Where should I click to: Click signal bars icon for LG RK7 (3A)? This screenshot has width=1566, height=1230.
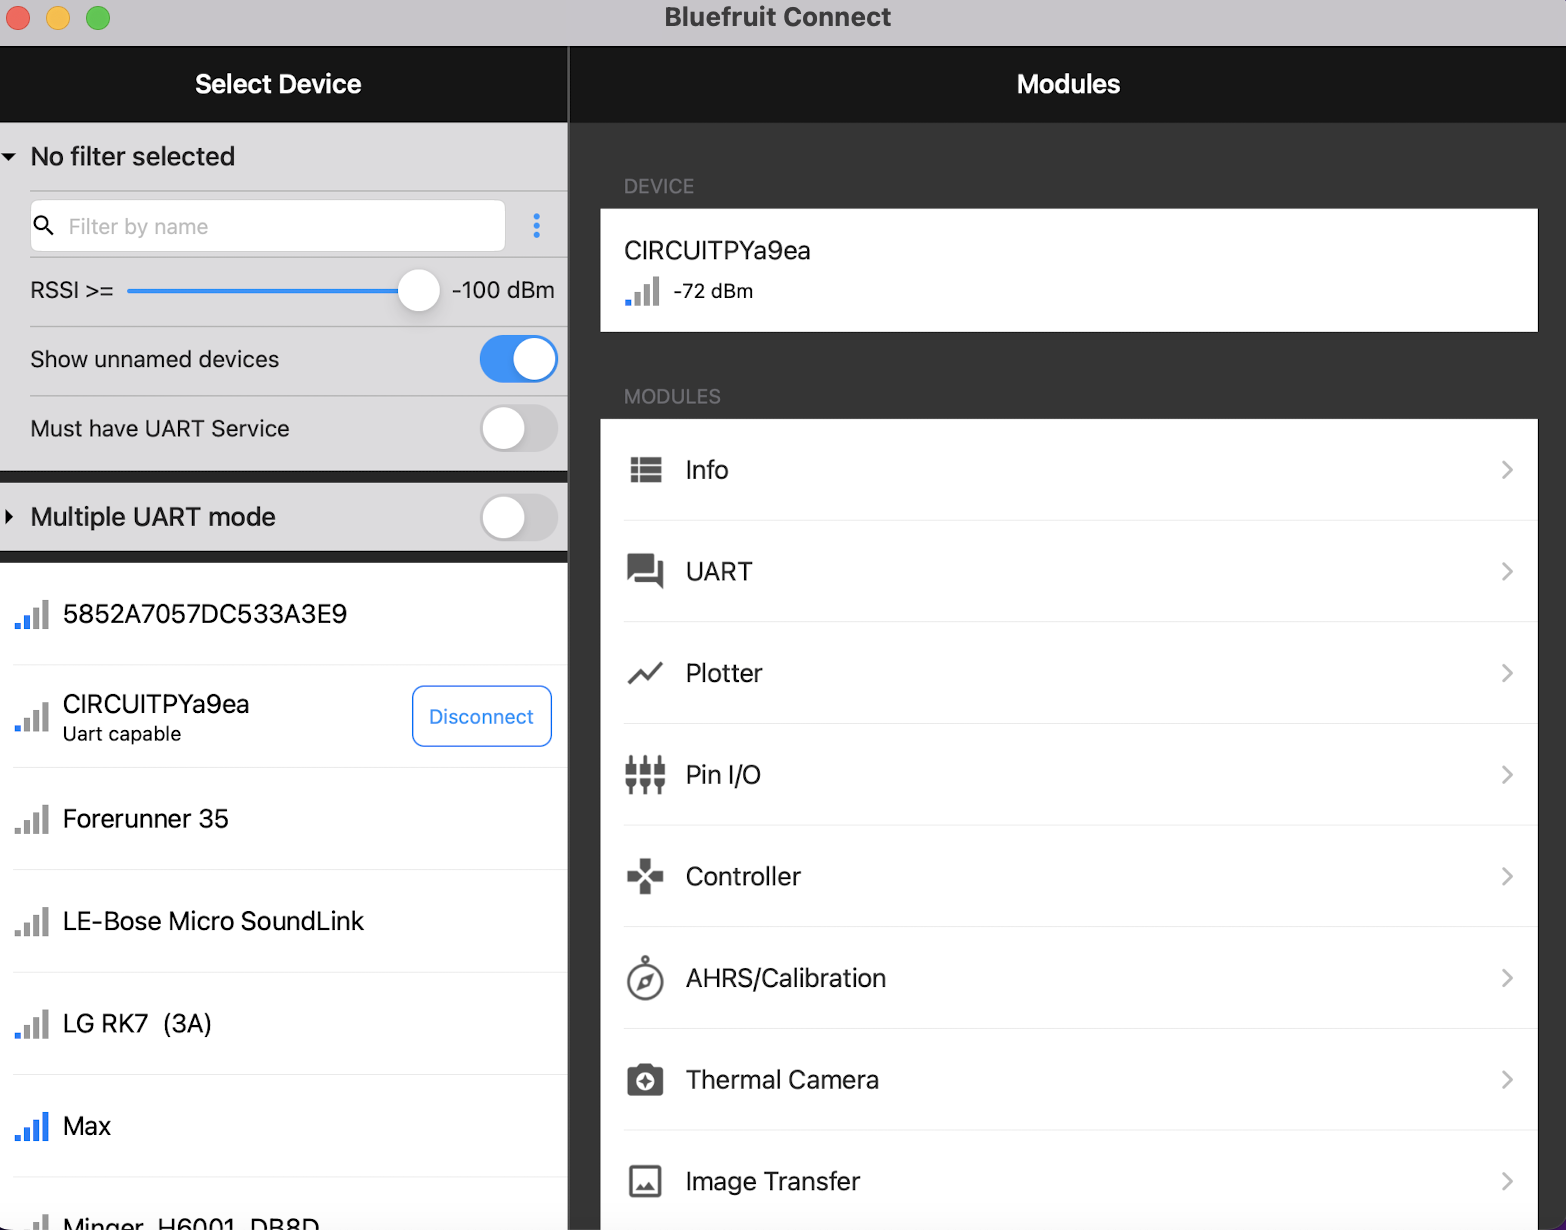(32, 1025)
